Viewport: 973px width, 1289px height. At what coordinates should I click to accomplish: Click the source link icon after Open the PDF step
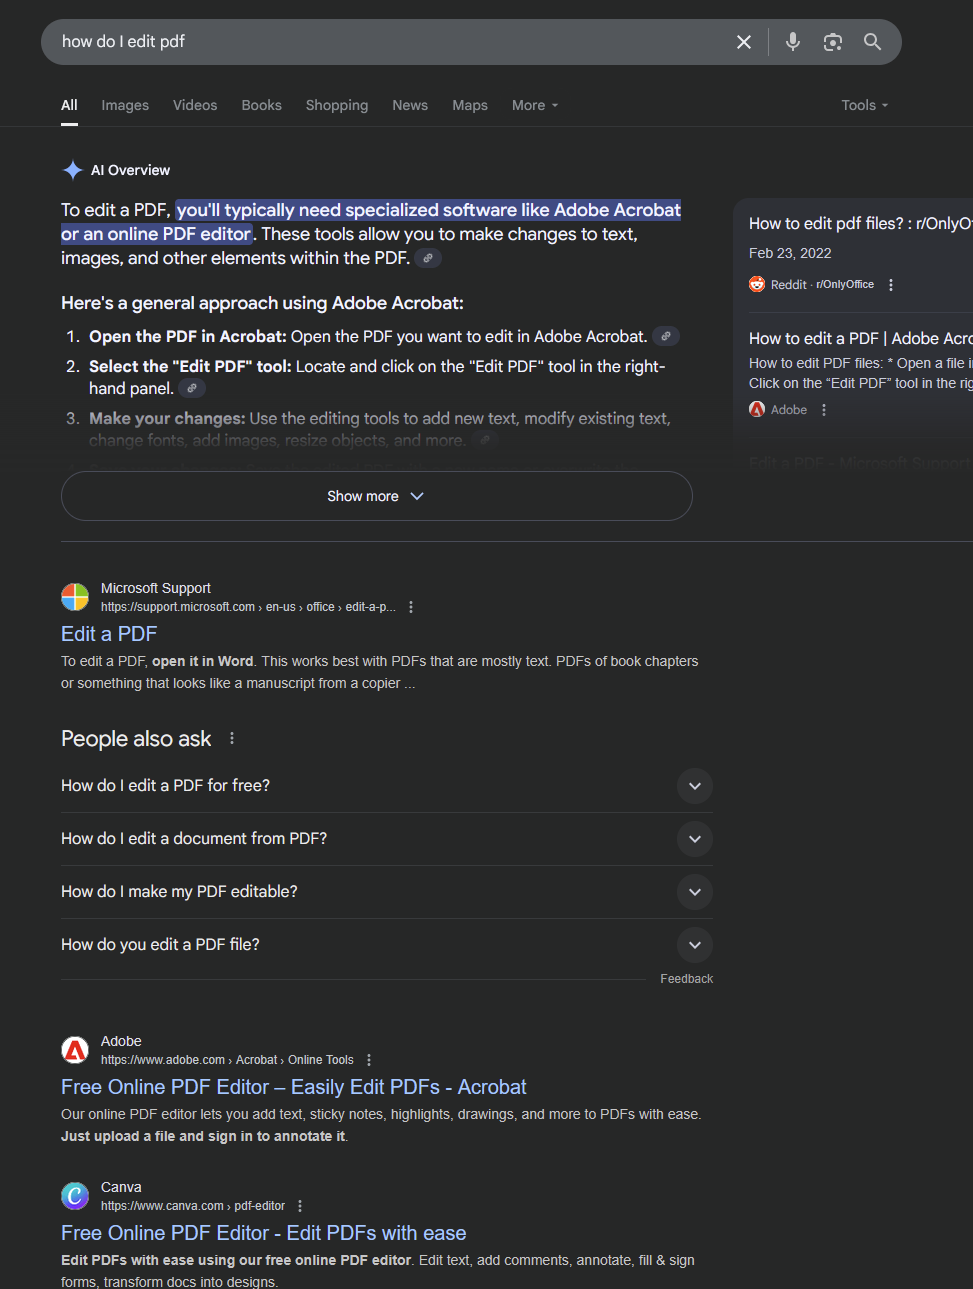666,336
